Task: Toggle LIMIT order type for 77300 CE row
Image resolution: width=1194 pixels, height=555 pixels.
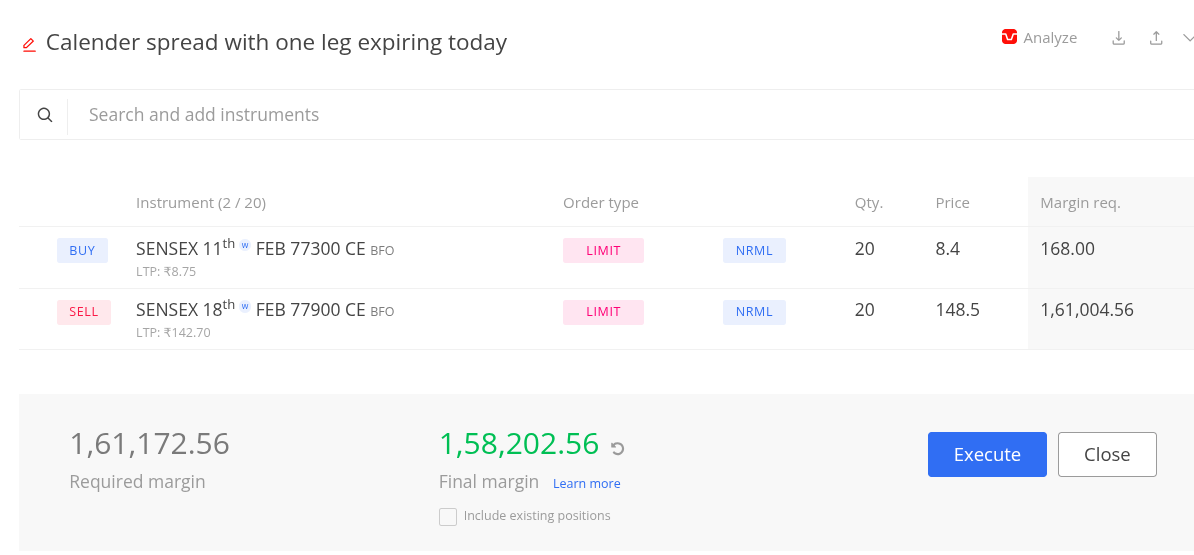Action: [603, 250]
